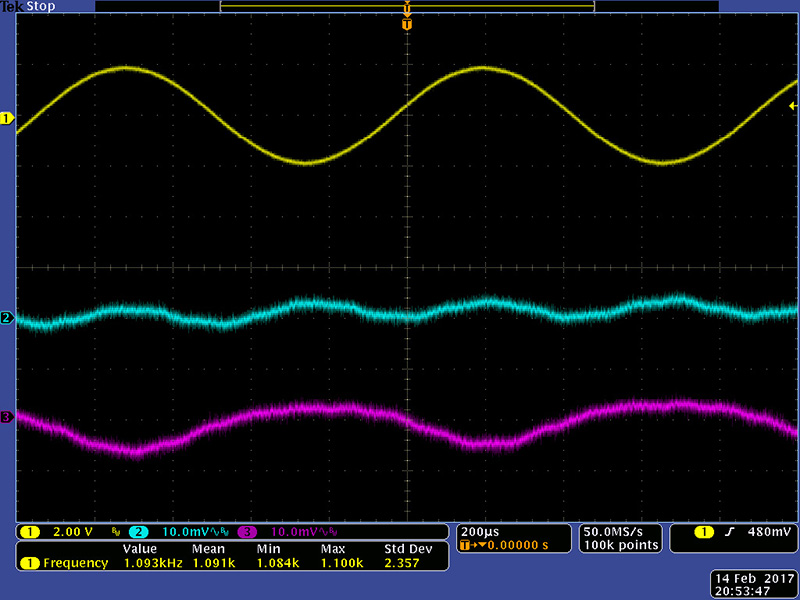The height and width of the screenshot is (600, 800).
Task: Click the 200µs horizontal timebase readout
Action: pos(477,530)
